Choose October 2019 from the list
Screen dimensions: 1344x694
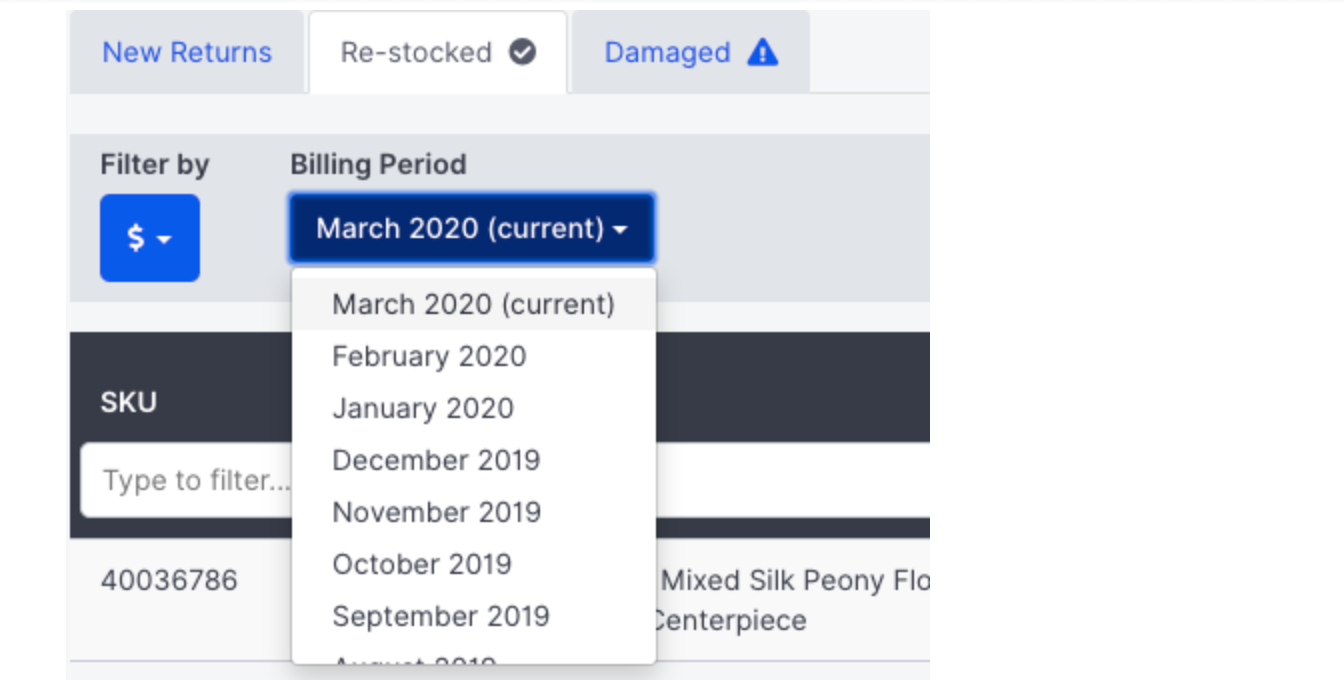[421, 564]
